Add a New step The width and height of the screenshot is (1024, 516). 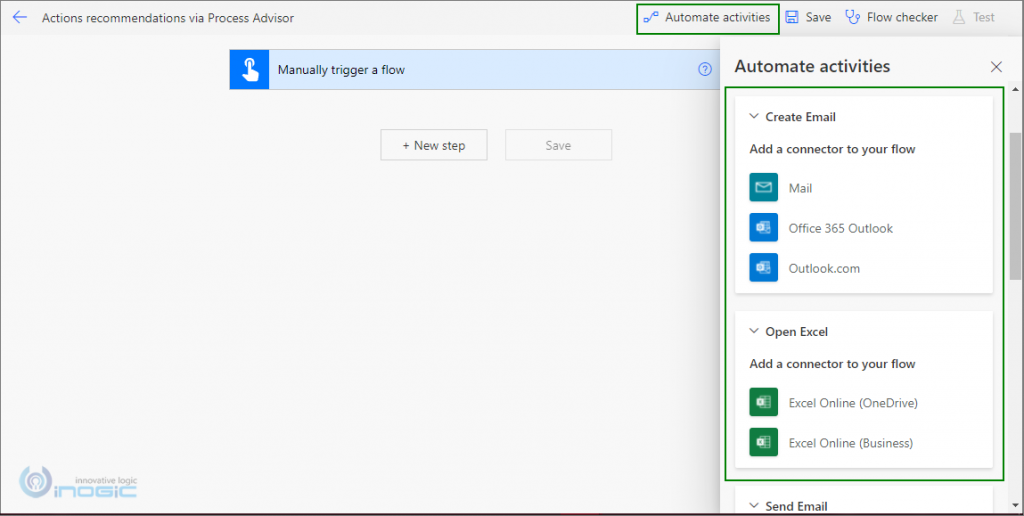click(433, 145)
